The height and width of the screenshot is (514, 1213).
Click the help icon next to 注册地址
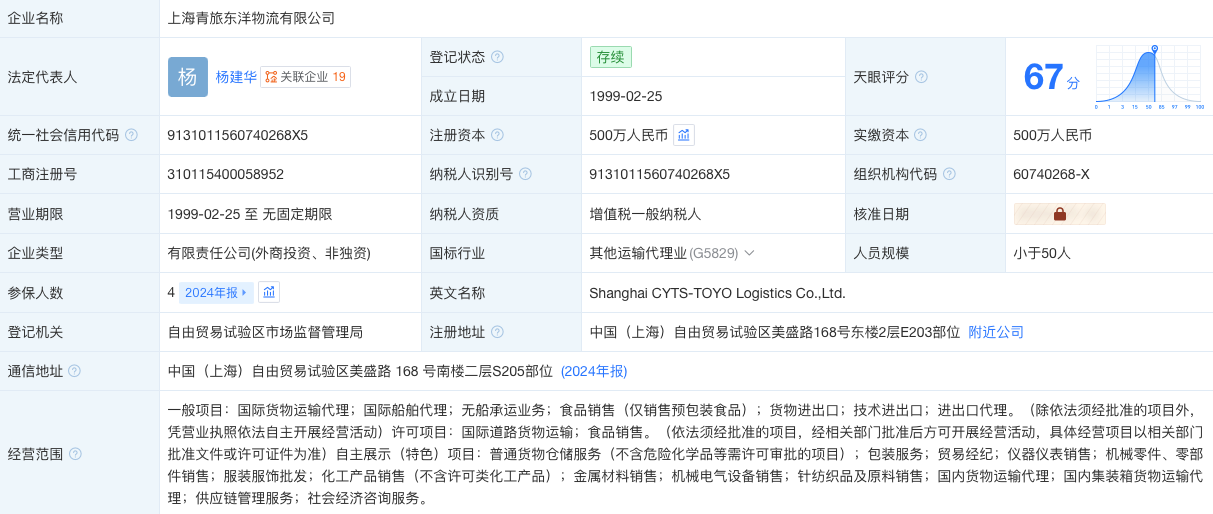pyautogui.click(x=497, y=332)
